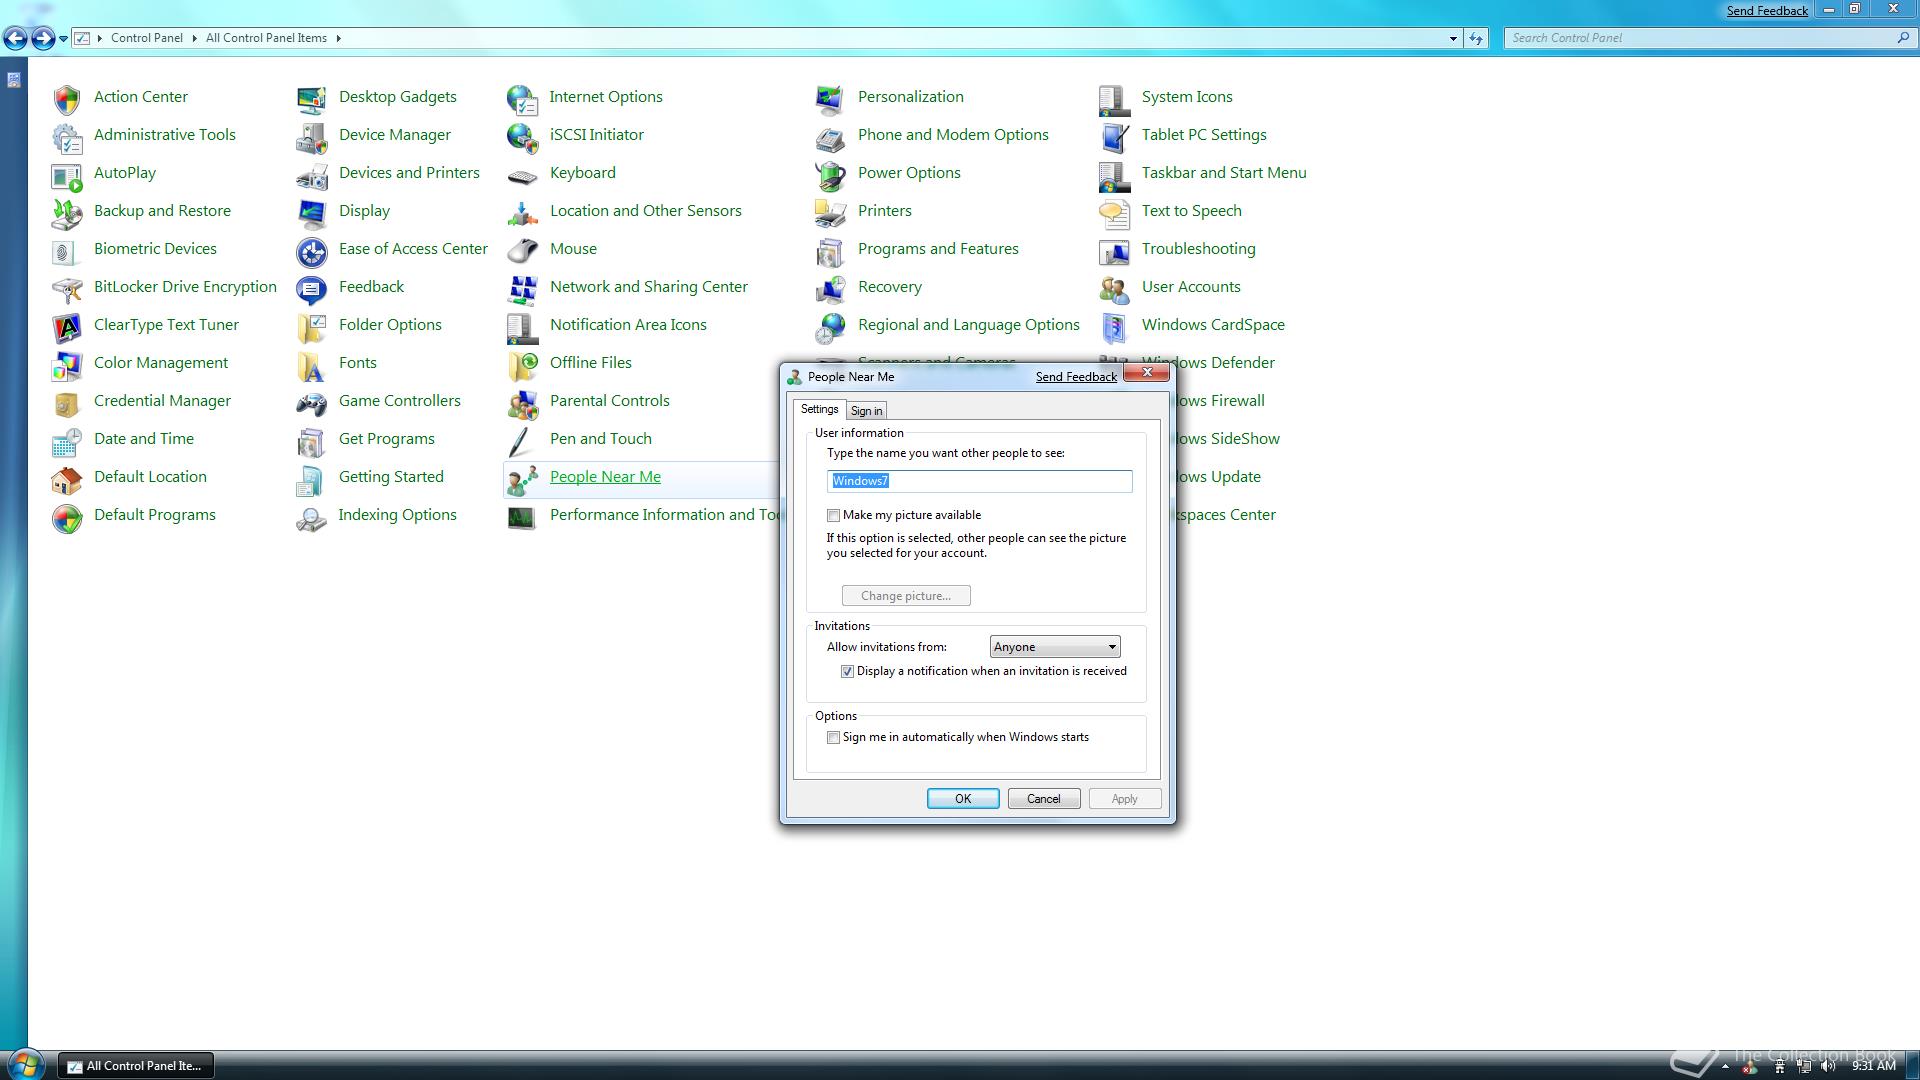Open the Desktop Gadgets icon
This screenshot has height=1080, width=1920.
(311, 98)
